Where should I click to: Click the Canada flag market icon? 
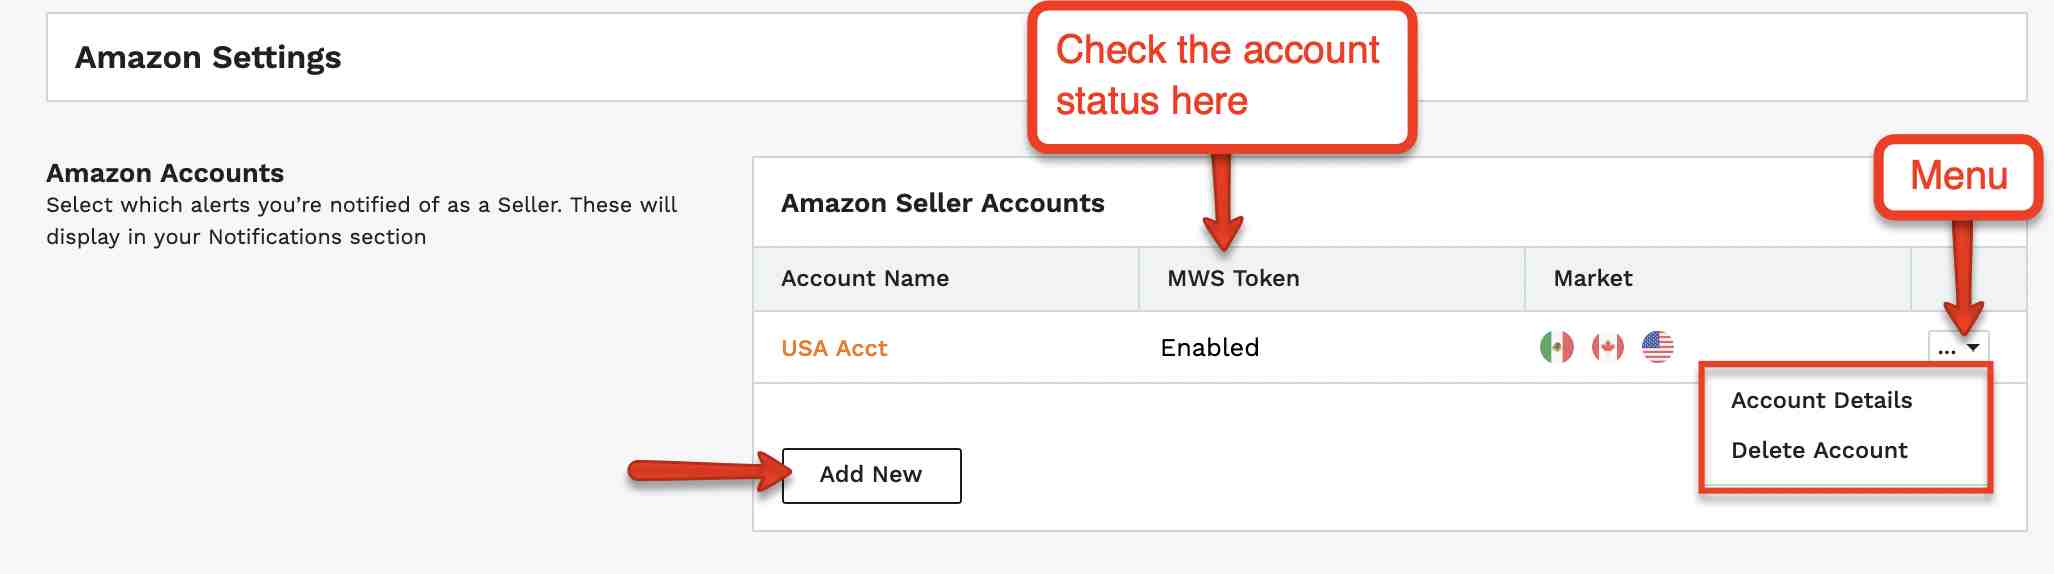click(1607, 347)
